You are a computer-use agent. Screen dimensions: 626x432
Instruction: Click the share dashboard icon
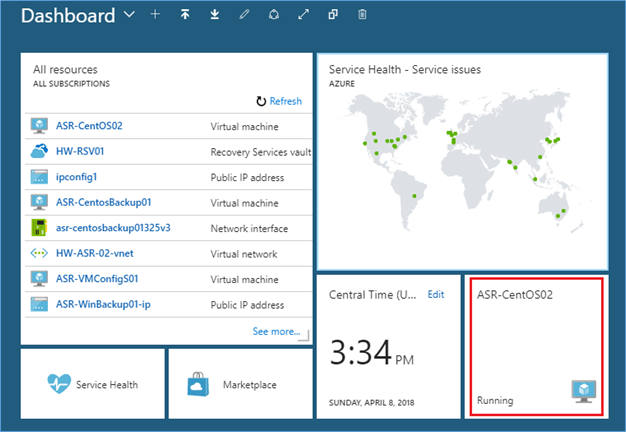[x=273, y=15]
